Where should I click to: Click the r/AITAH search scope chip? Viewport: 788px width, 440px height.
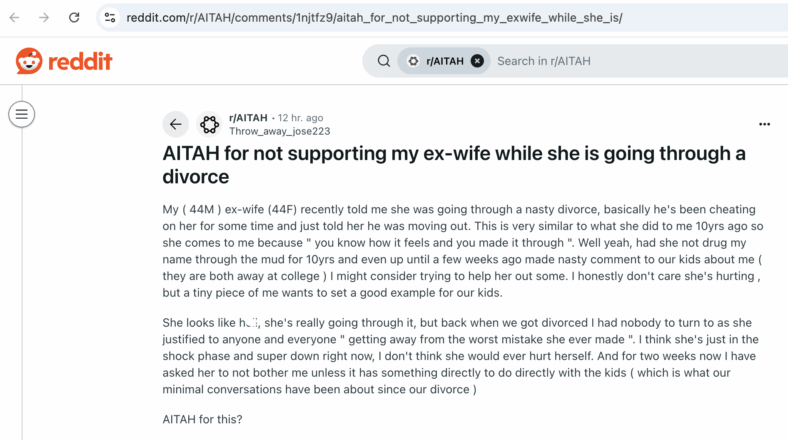[437, 61]
